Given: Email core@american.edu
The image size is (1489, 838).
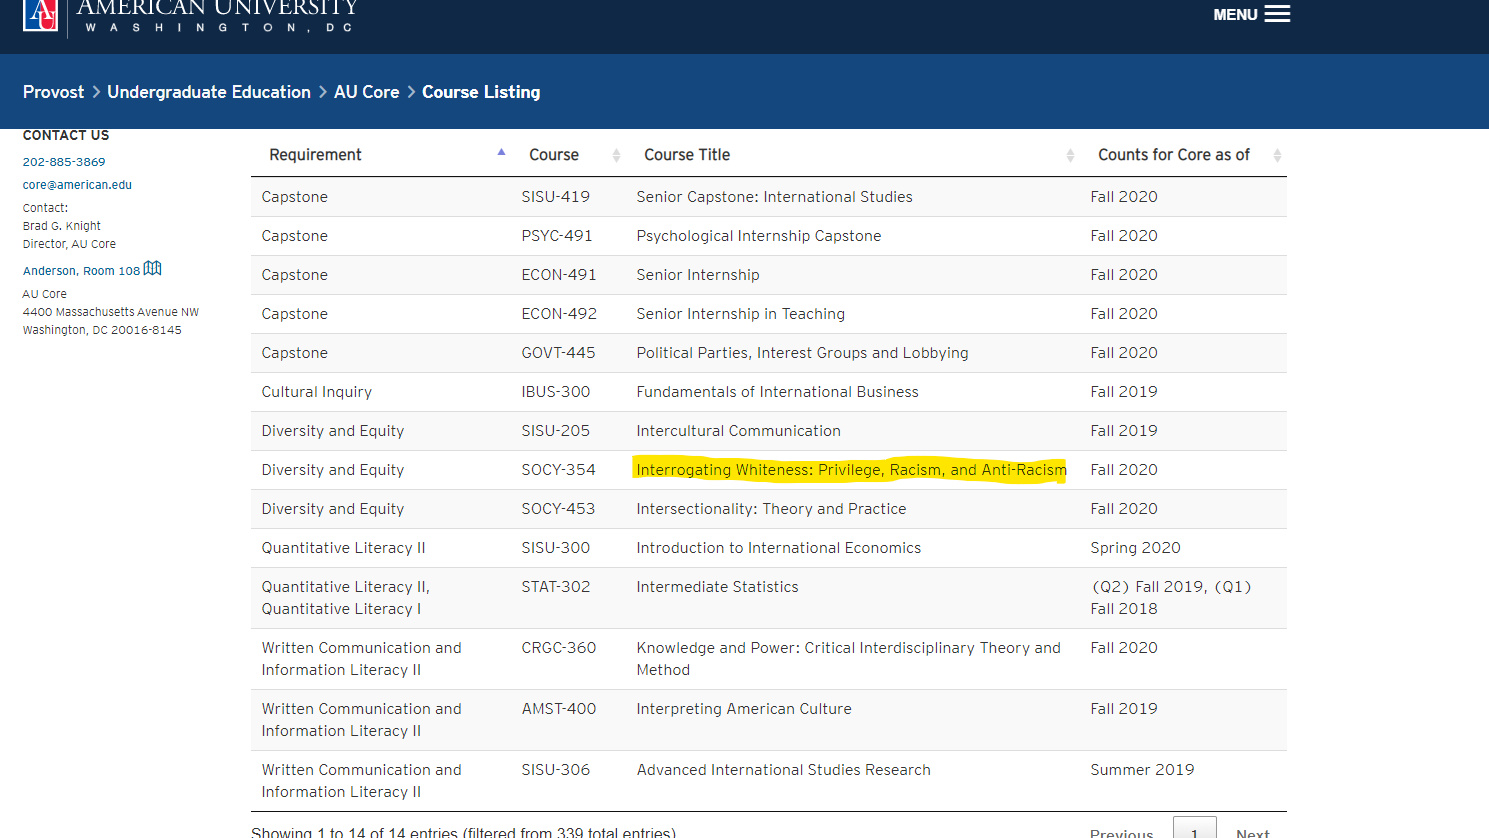Looking at the screenshot, I should [x=77, y=185].
